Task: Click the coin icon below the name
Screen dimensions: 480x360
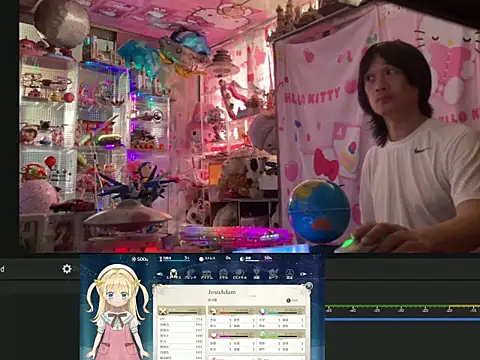Action: [288, 300]
